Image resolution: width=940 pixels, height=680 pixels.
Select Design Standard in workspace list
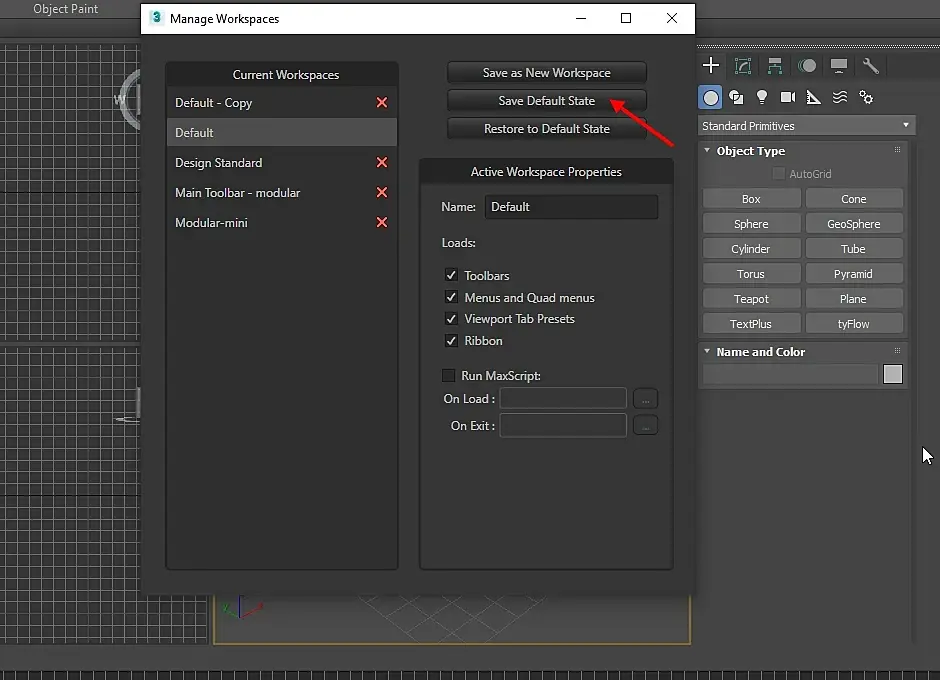point(219,162)
